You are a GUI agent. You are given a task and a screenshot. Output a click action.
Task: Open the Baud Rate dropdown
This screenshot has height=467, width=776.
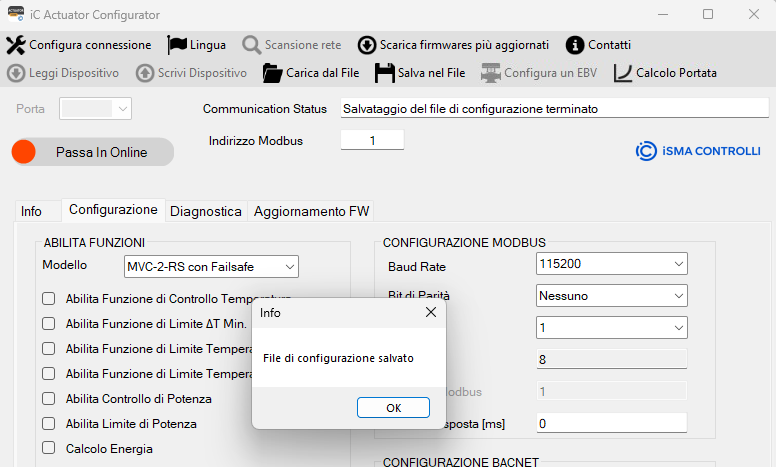[x=612, y=264]
